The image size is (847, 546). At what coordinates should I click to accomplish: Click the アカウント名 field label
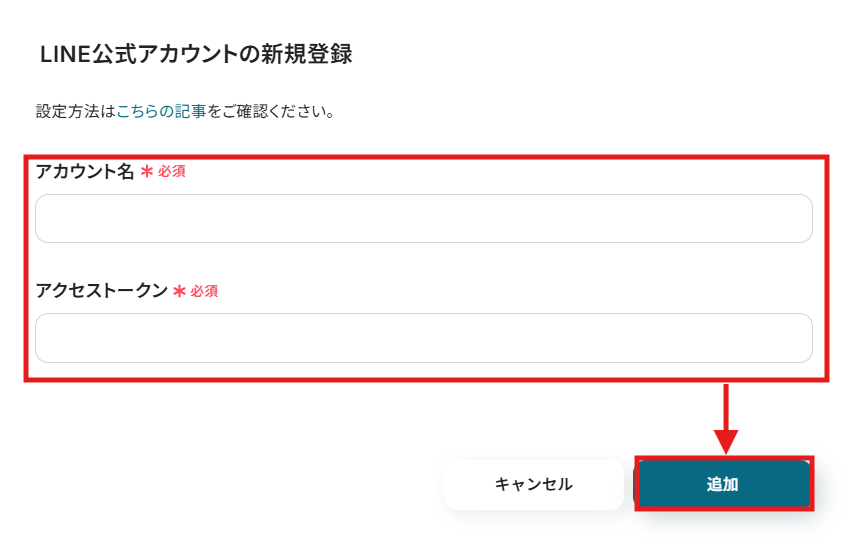85,171
